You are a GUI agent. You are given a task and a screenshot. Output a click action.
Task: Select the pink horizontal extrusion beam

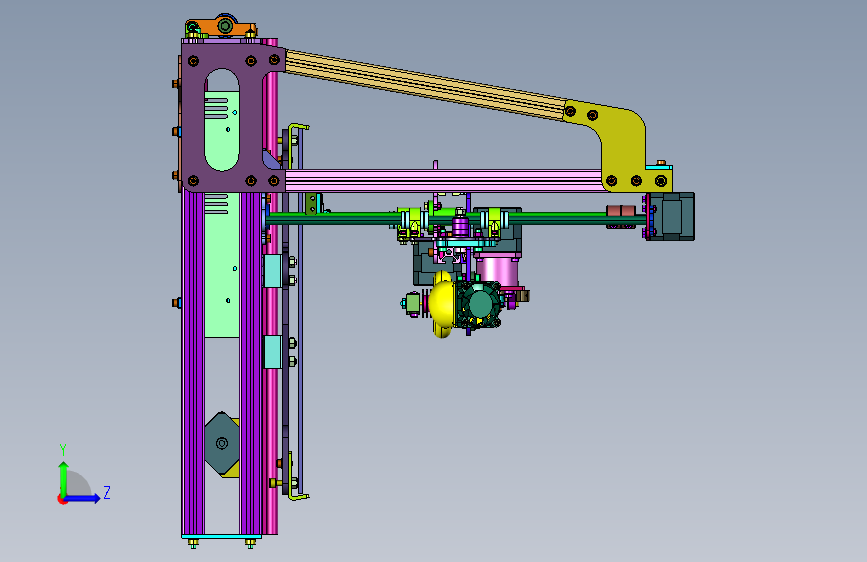coord(442,181)
